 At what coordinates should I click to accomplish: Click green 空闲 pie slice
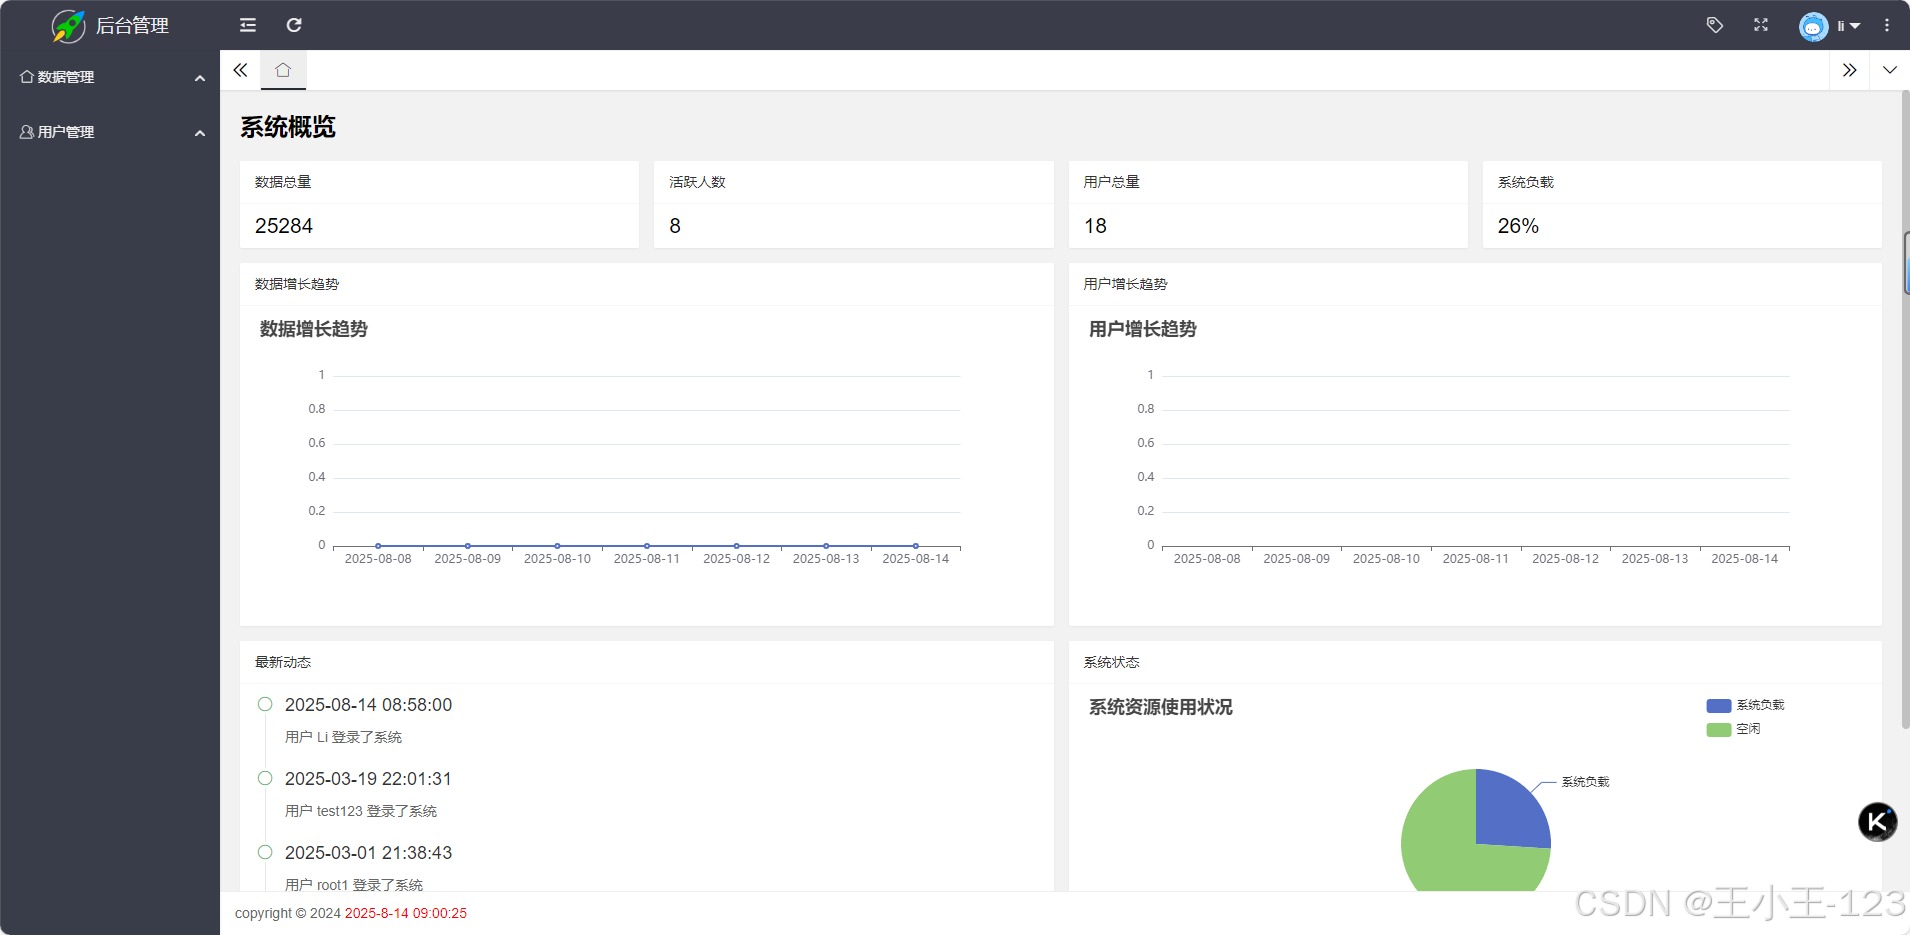1440,845
